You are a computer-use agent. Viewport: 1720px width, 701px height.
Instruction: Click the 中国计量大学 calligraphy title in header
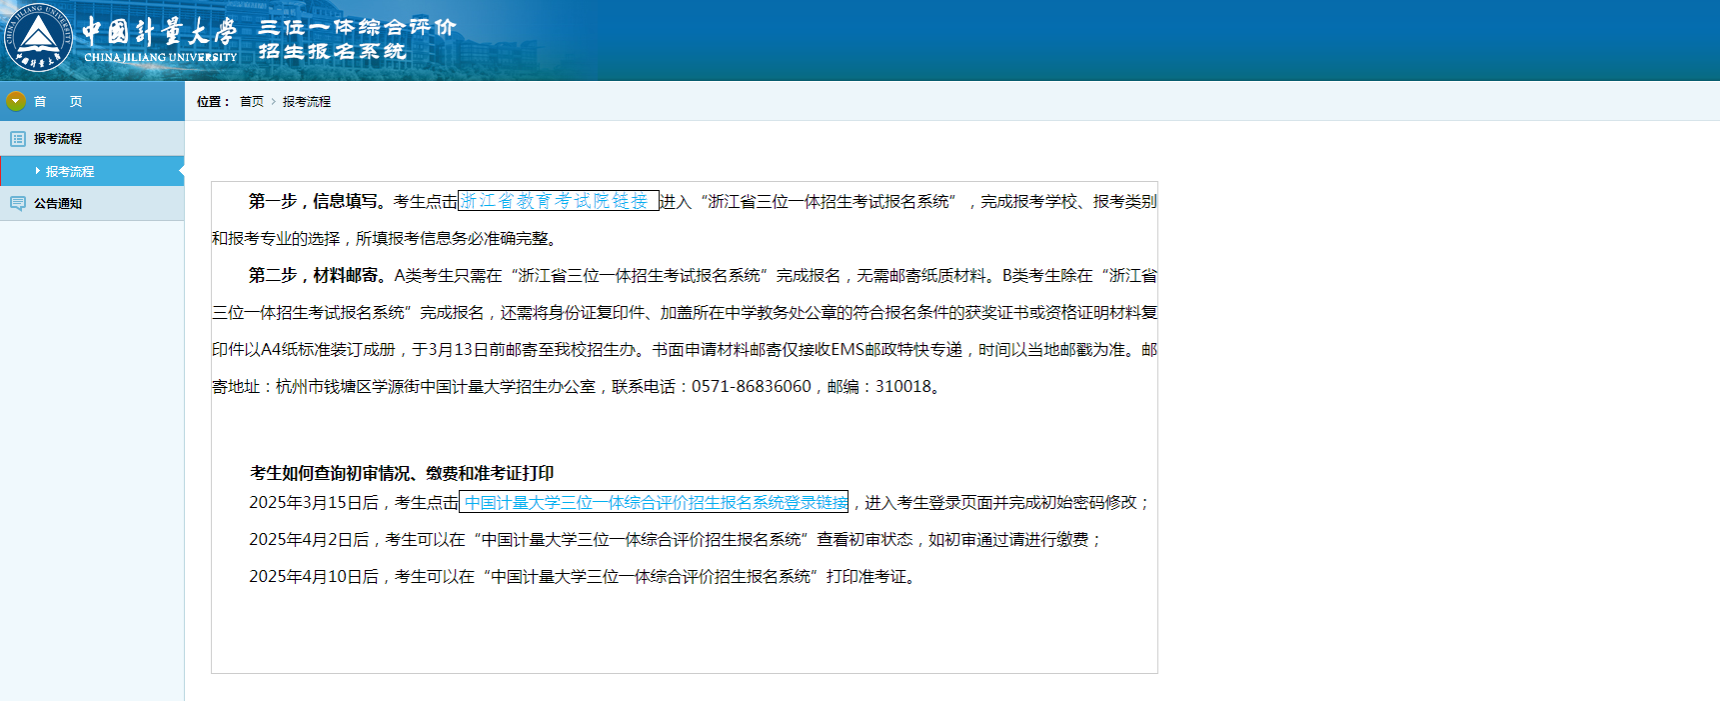pyautogui.click(x=159, y=31)
